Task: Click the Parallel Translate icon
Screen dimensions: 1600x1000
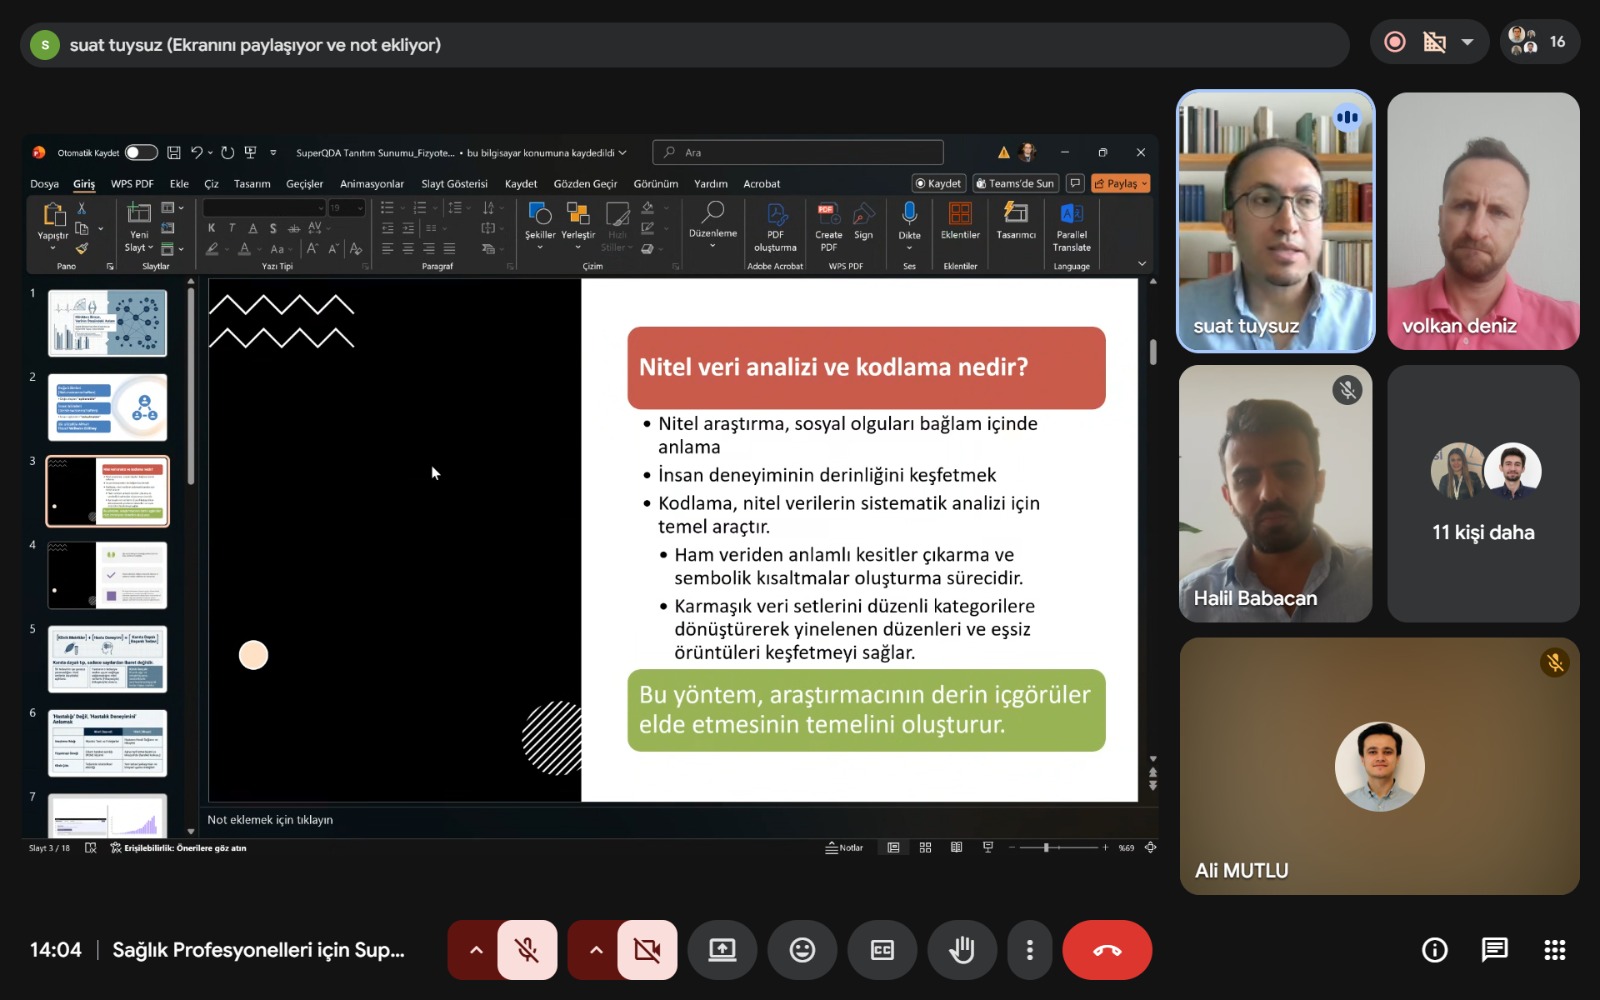Action: tap(1072, 213)
